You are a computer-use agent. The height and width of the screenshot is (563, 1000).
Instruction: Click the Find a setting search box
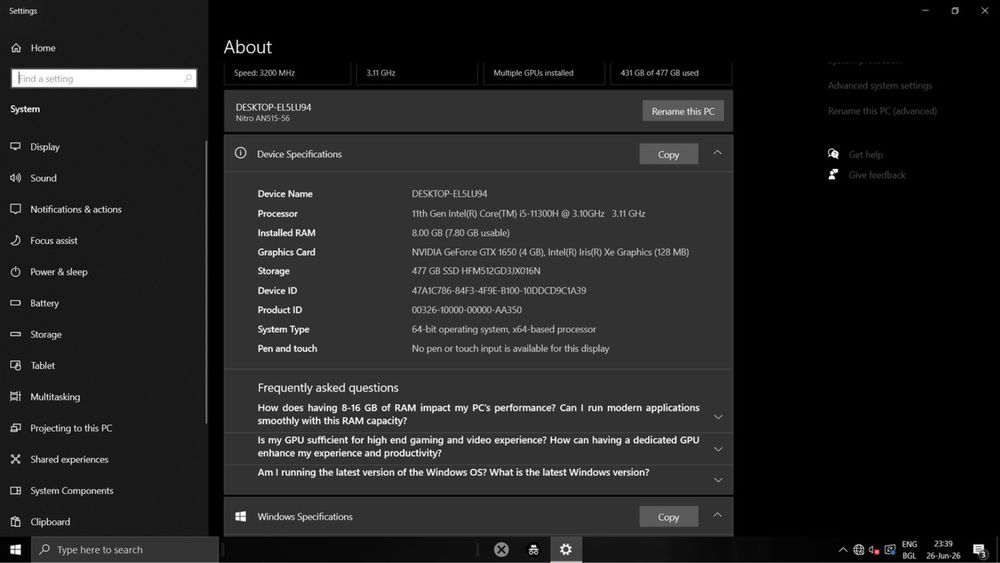[x=104, y=78]
